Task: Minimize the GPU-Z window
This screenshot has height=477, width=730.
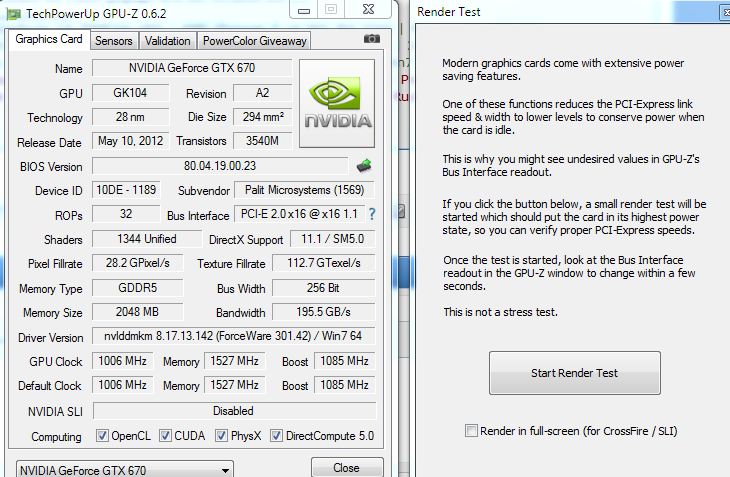Action: [x=304, y=10]
